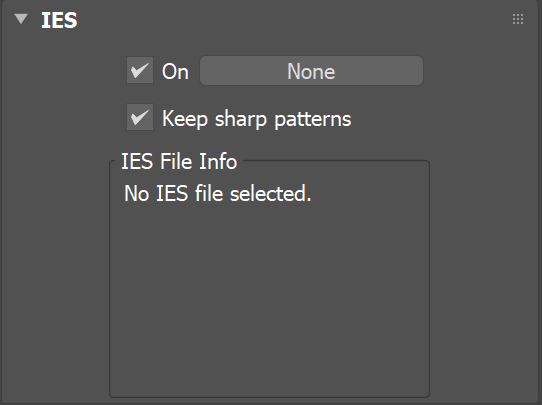
Task: Click the empty area inside the IES File Info box
Action: click(270, 297)
